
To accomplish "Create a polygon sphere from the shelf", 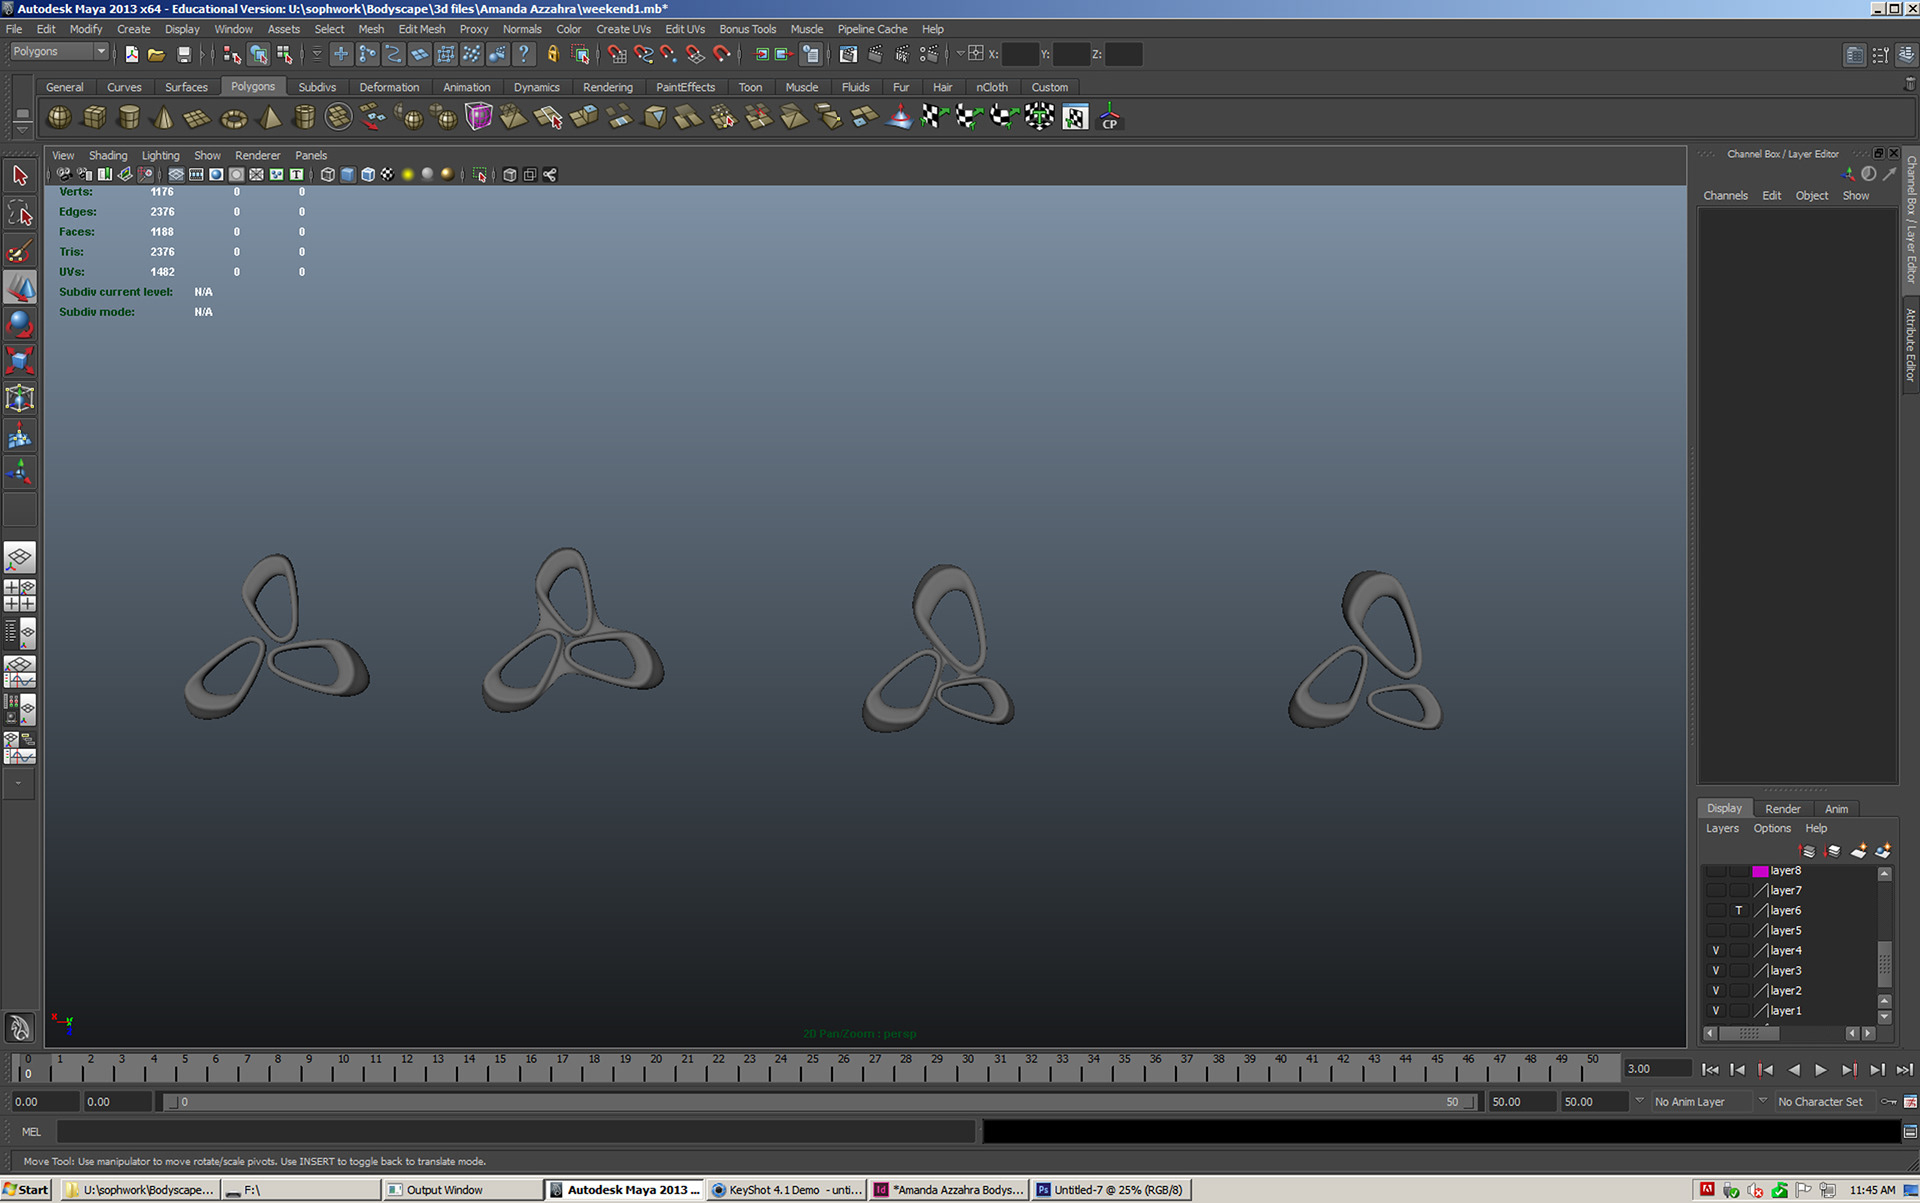I will click(x=59, y=118).
